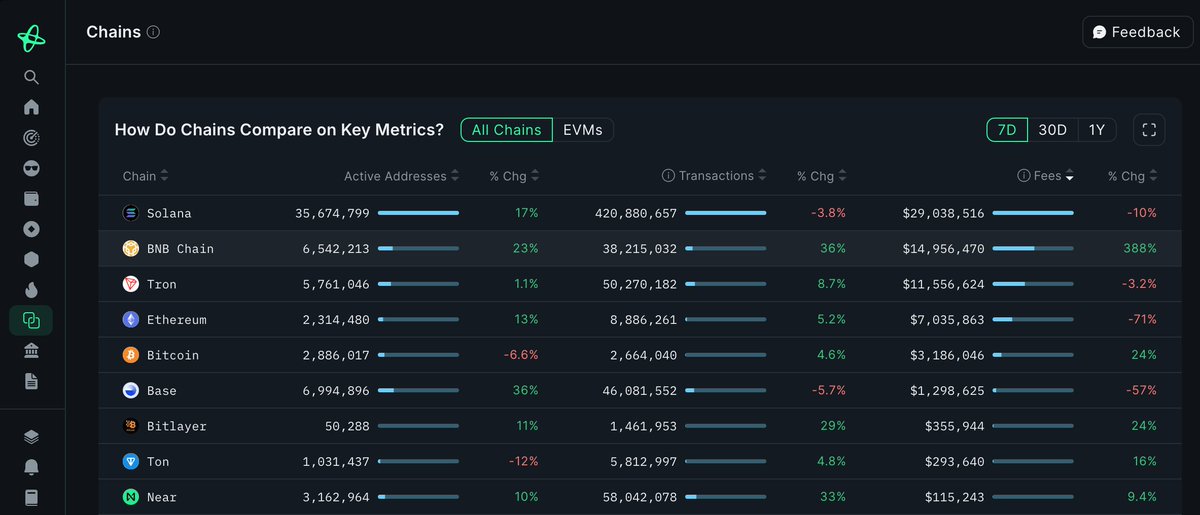Open the Tron row link
Viewport: 1200px width, 515px height.
click(x=161, y=284)
